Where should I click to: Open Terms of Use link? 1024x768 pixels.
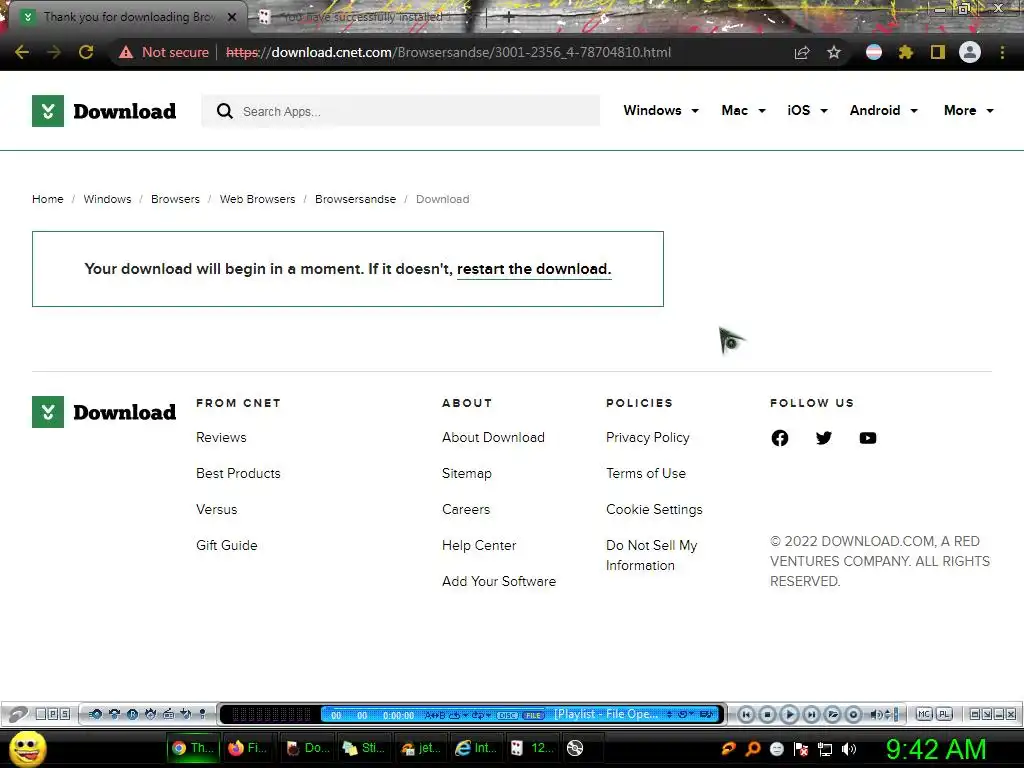646,473
